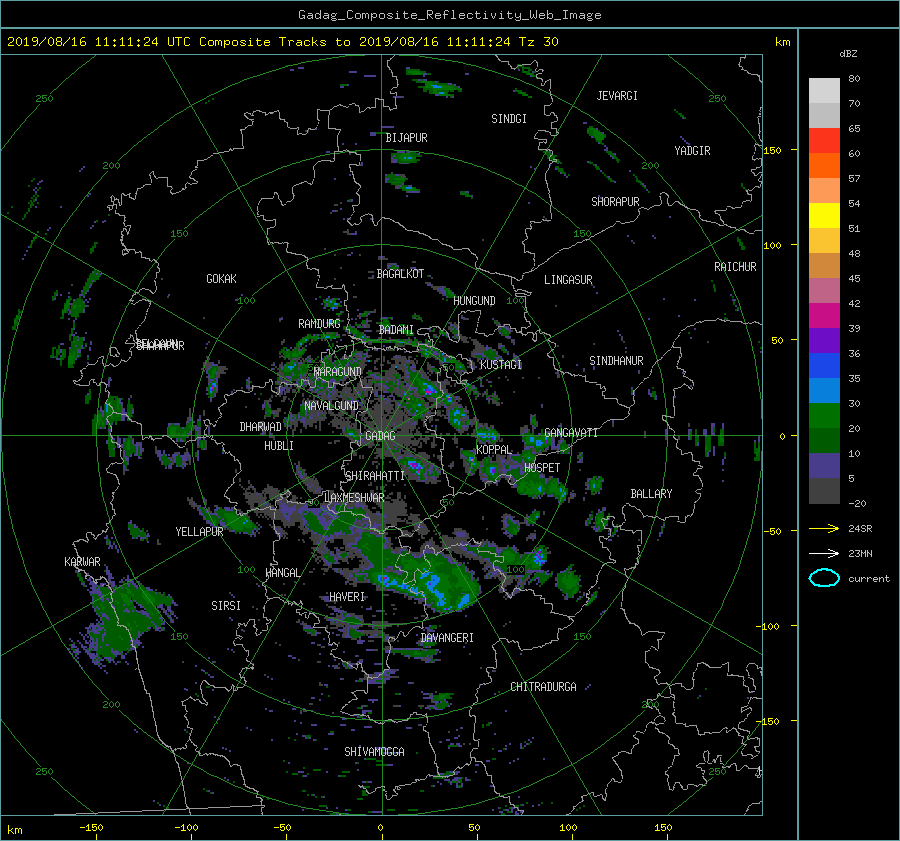Image resolution: width=900 pixels, height=841 pixels.
Task: Click the UTC Composite Tracks timestamp header
Action: point(282,42)
